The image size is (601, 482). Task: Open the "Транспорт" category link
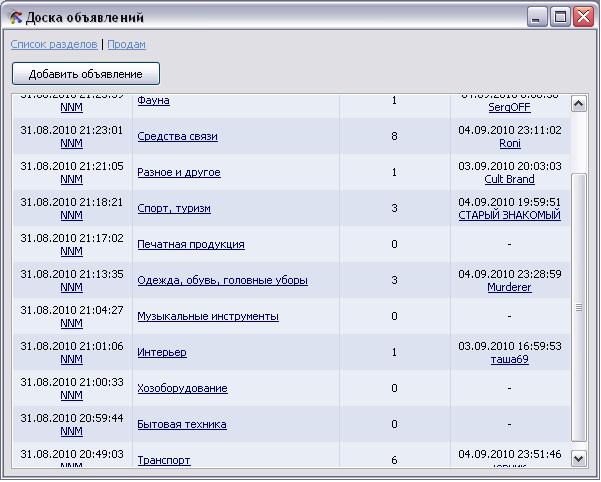point(164,461)
